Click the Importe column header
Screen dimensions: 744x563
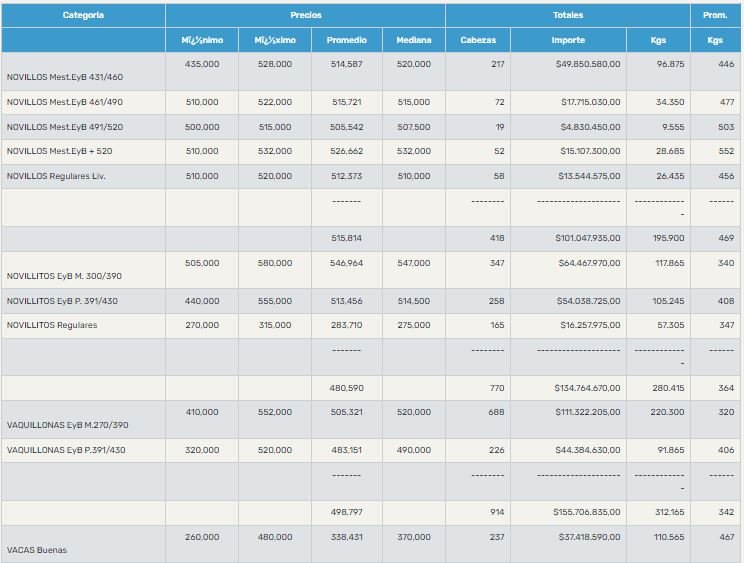568,40
